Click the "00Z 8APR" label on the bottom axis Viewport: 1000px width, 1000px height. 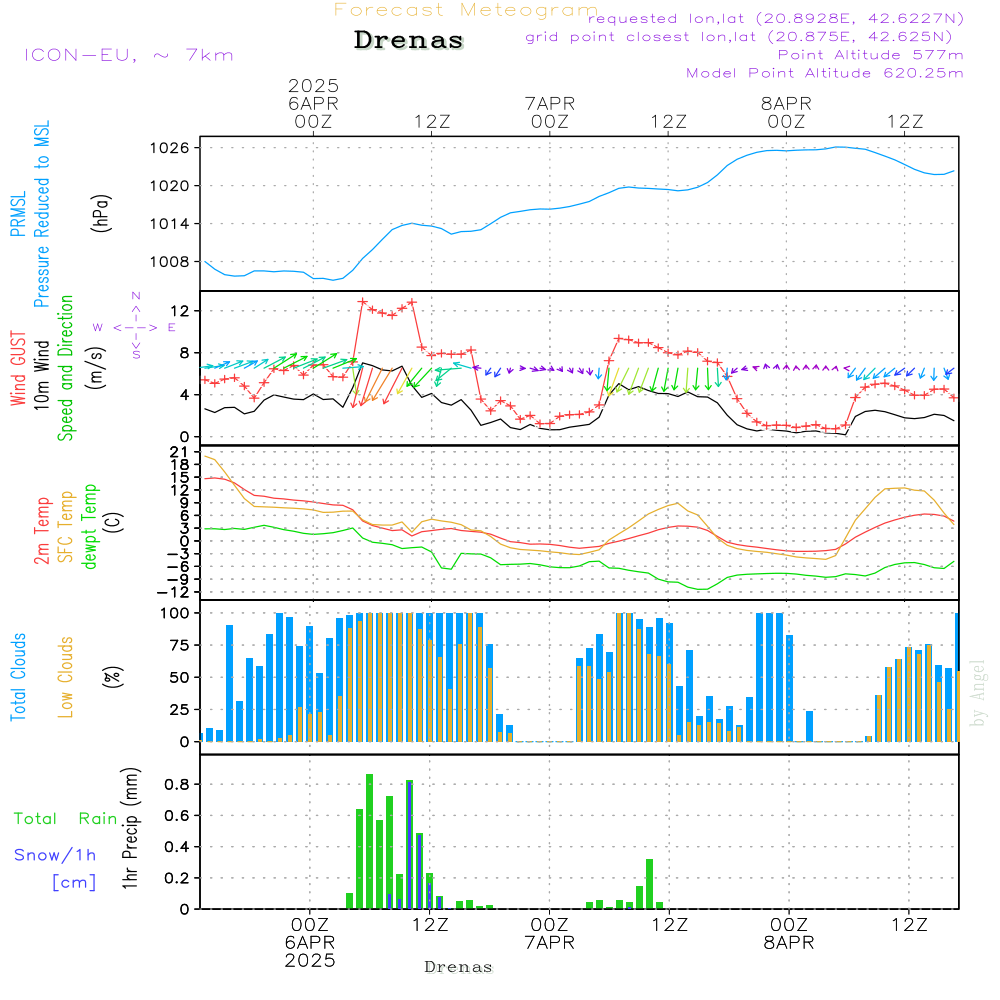coord(789,934)
